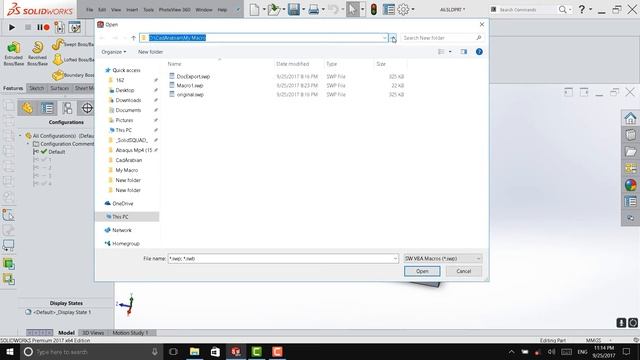Screen dimensions: 640x360
Task: Open Design Library icon in task pane
Action: [630, 135]
